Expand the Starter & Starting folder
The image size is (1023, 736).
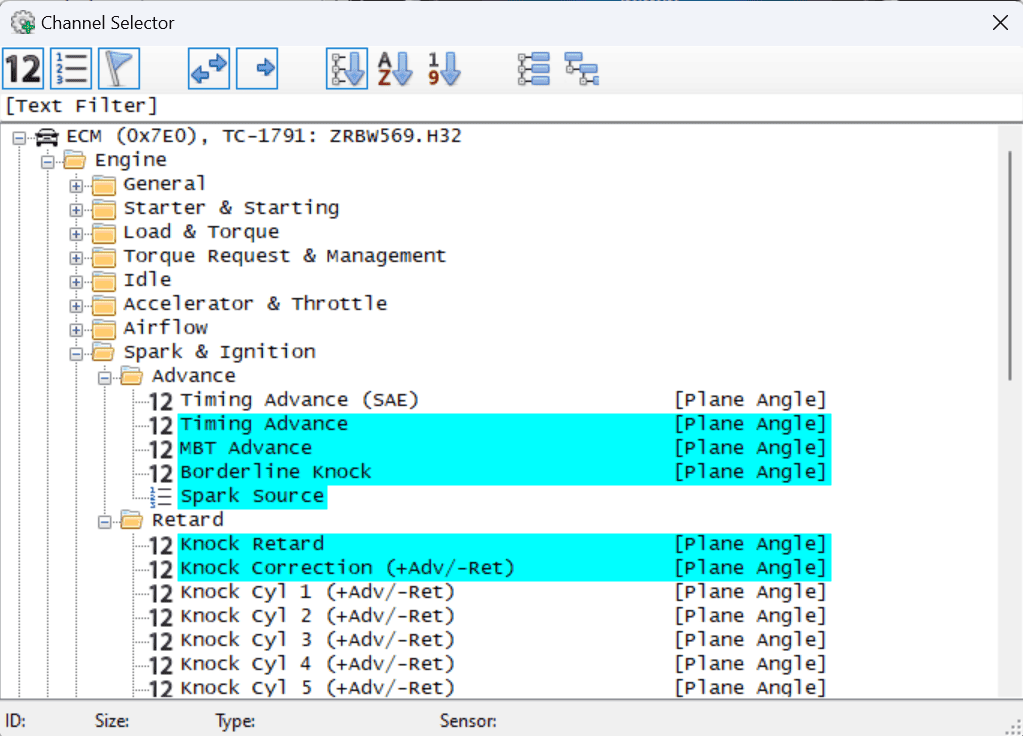pos(76,209)
